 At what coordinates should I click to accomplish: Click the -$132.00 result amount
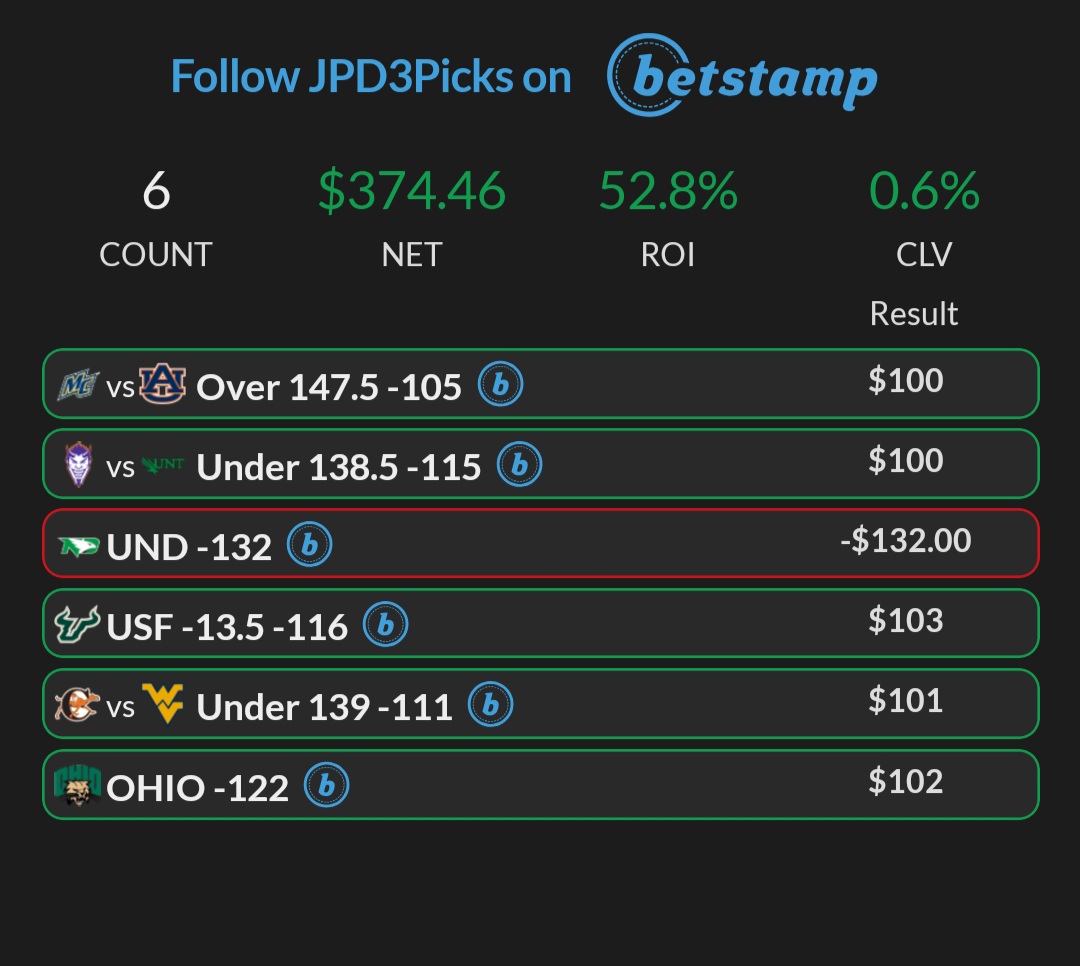905,541
